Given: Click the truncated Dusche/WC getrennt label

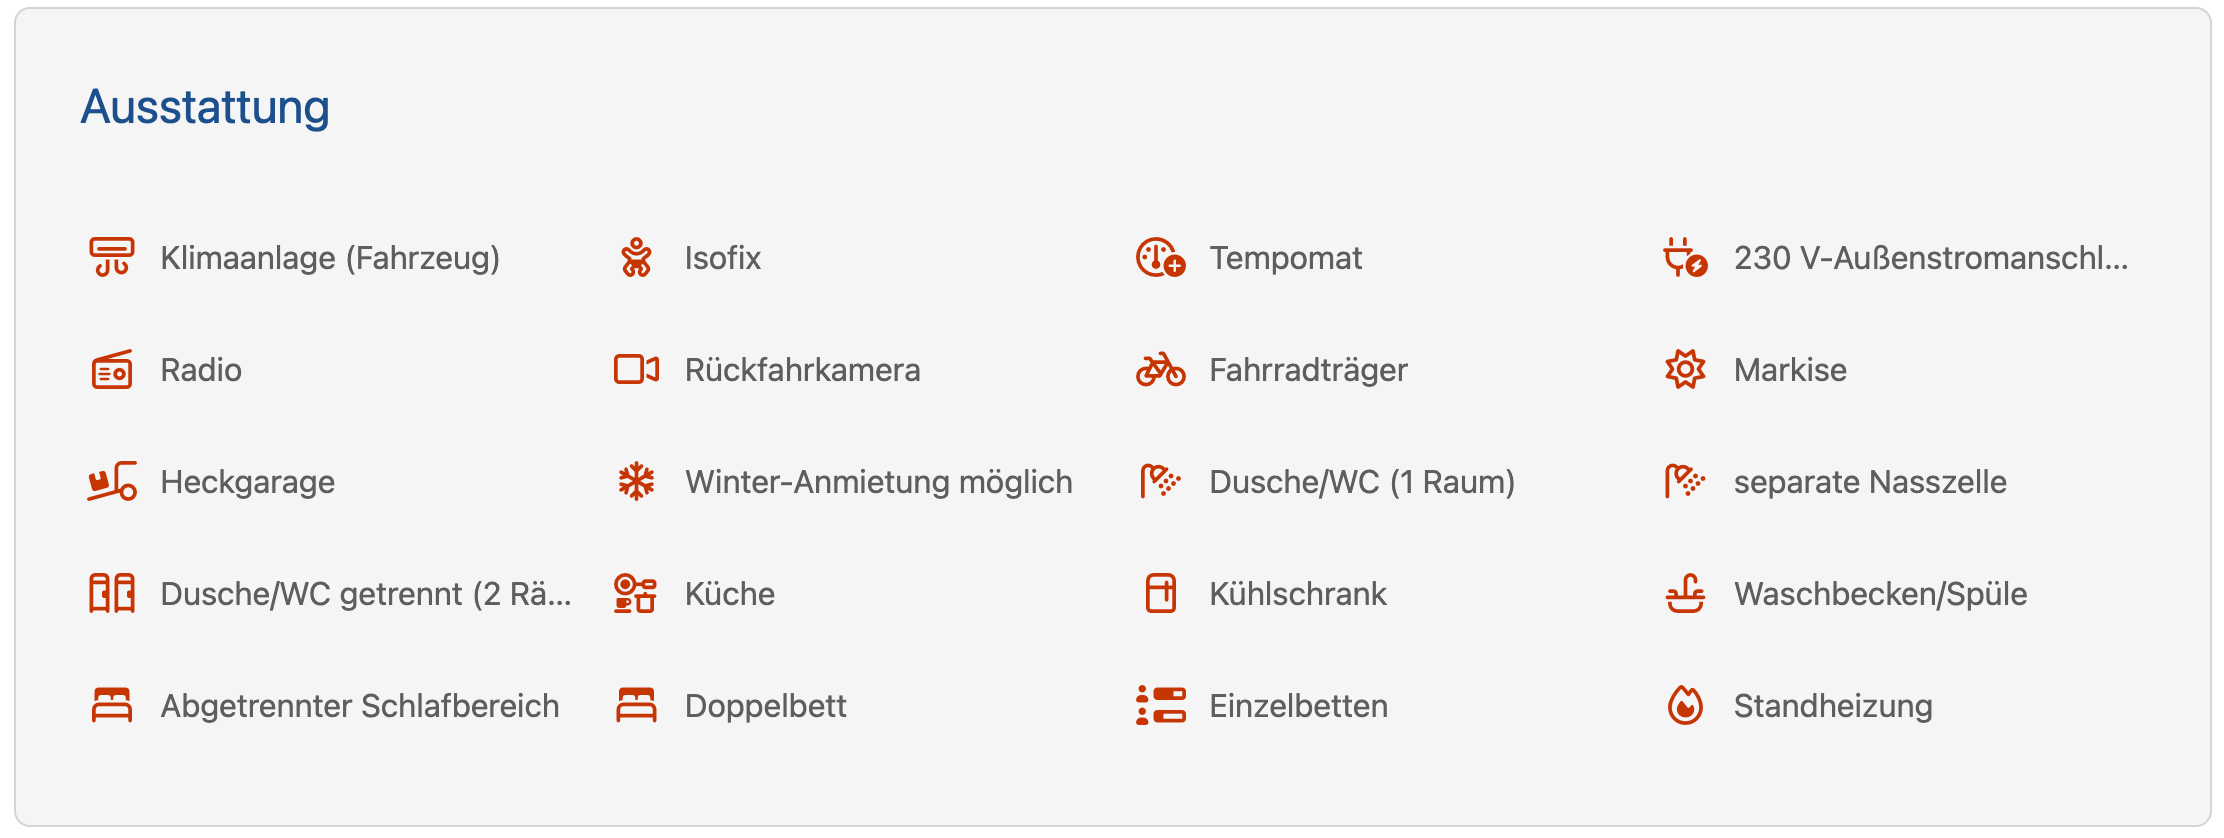Looking at the screenshot, I should [x=365, y=594].
